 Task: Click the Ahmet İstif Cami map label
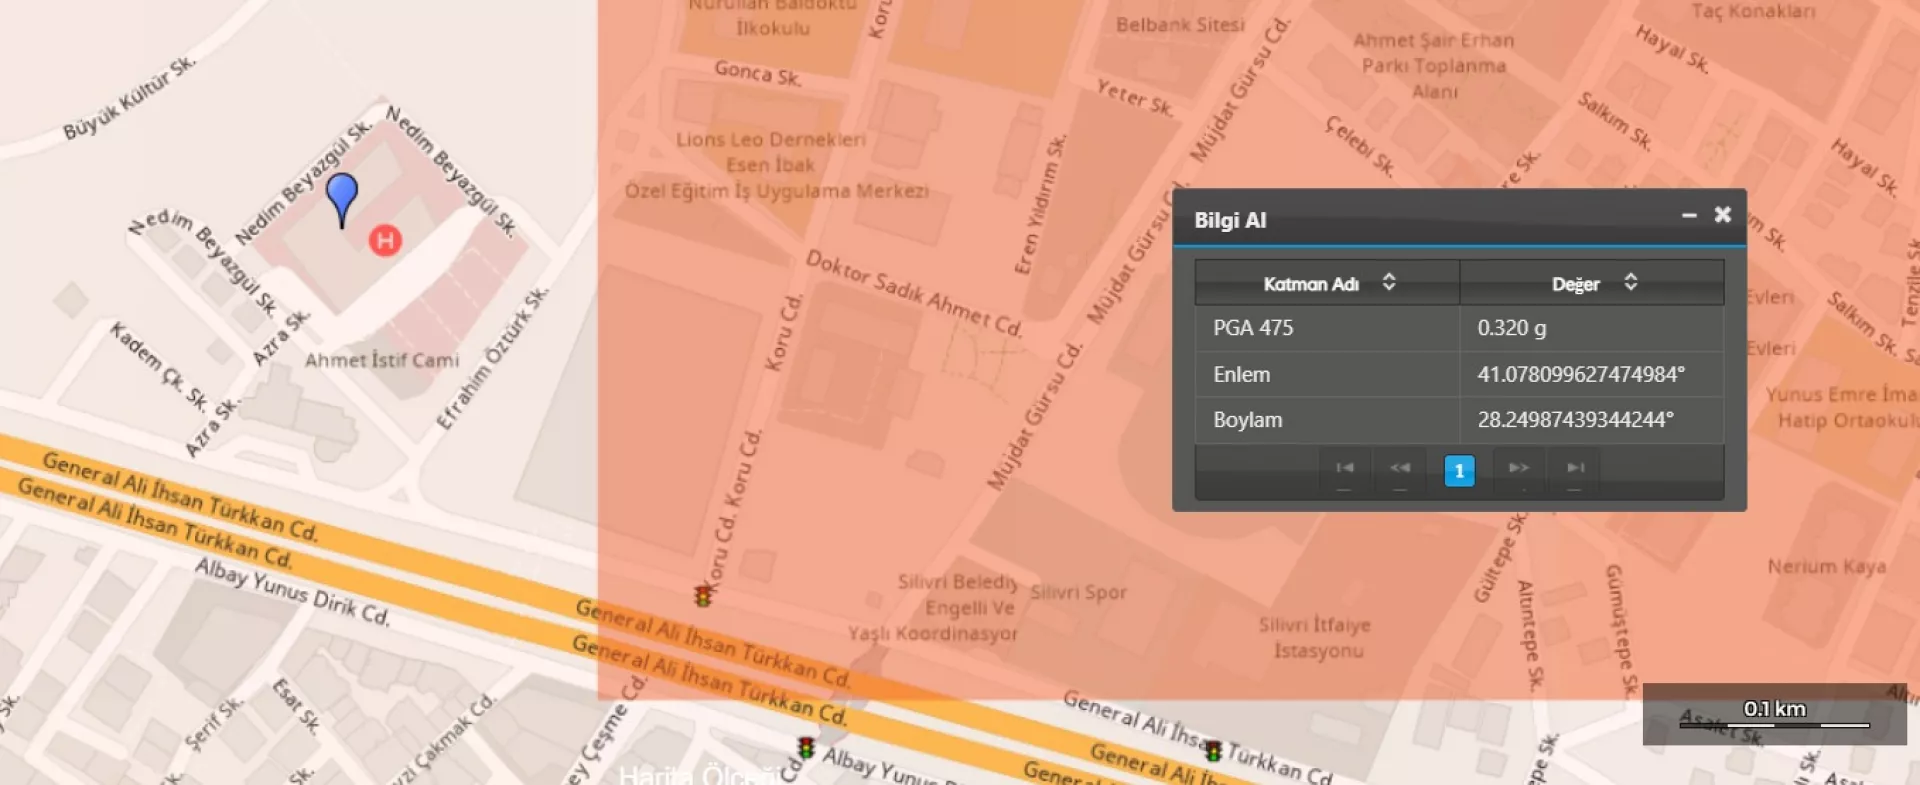(x=382, y=360)
